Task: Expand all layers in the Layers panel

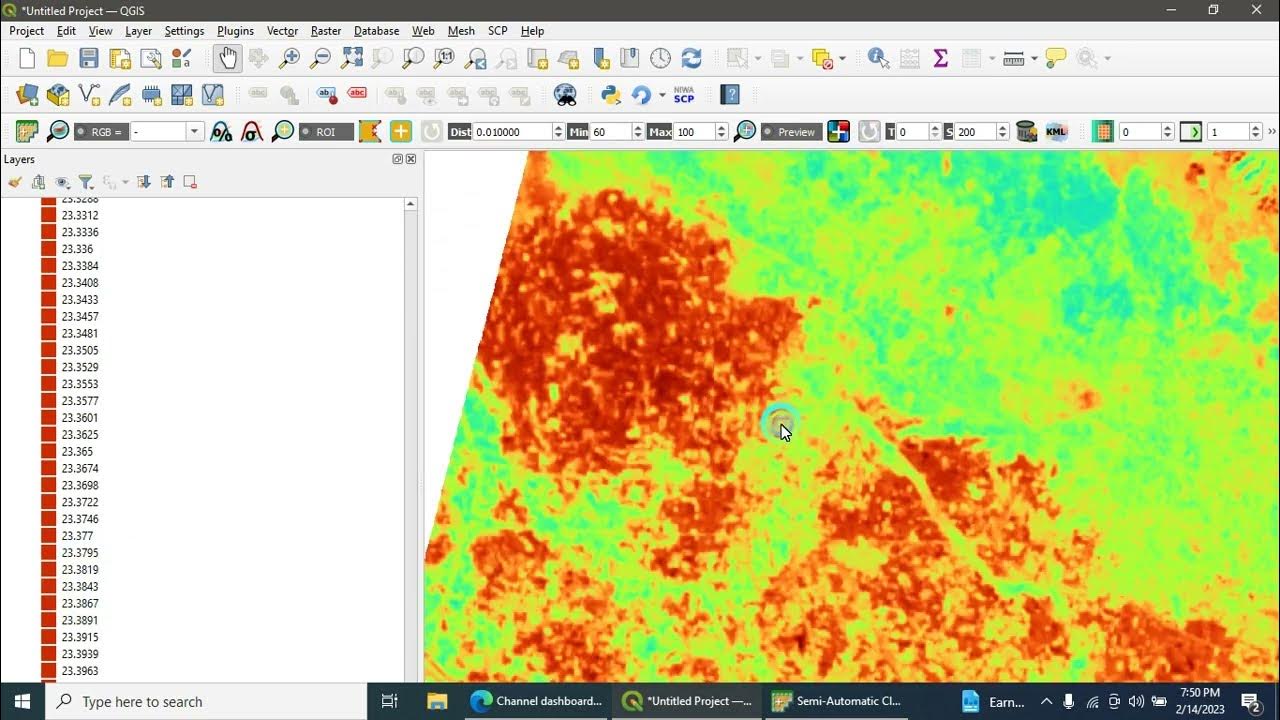Action: point(144,182)
